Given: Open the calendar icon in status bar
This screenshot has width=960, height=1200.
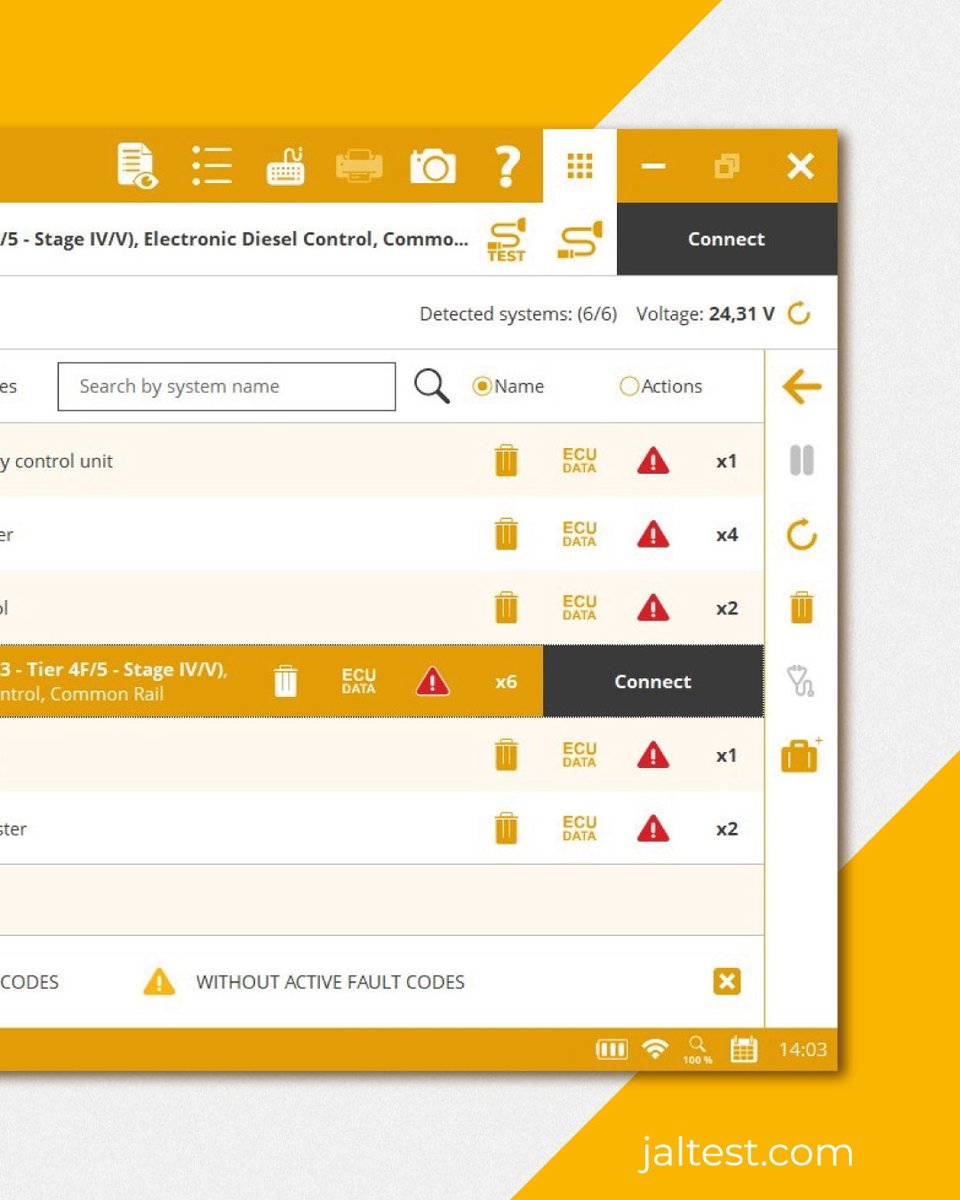Looking at the screenshot, I should click(x=743, y=1050).
